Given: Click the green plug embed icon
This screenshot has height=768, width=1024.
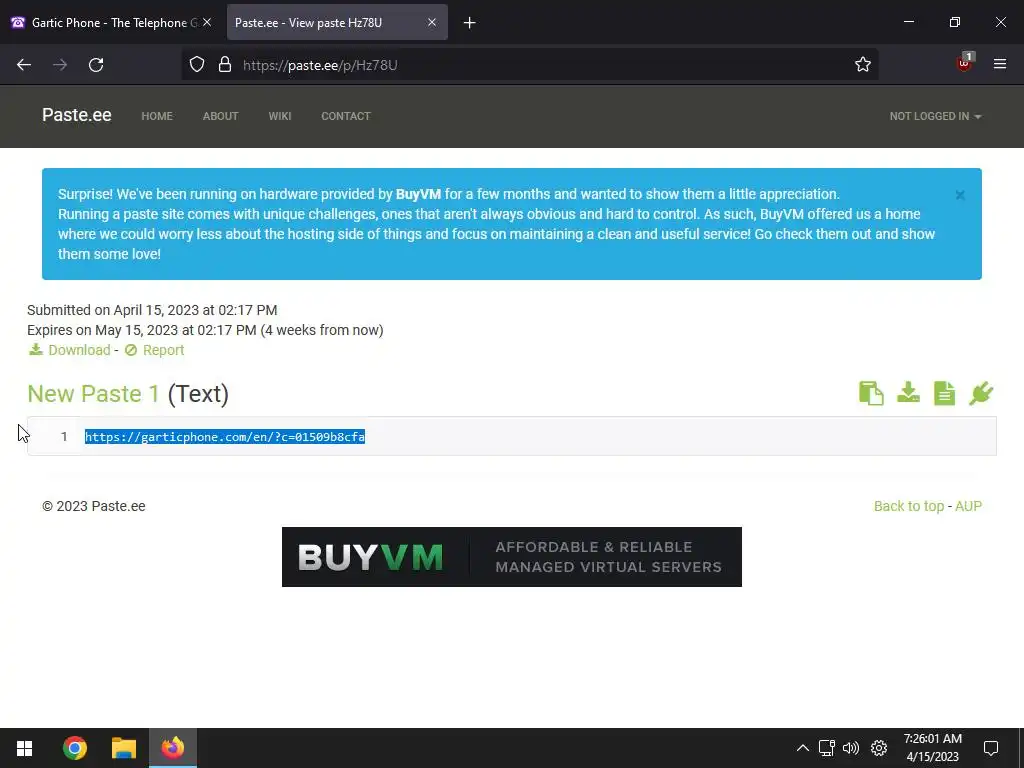Looking at the screenshot, I should pos(981,393).
